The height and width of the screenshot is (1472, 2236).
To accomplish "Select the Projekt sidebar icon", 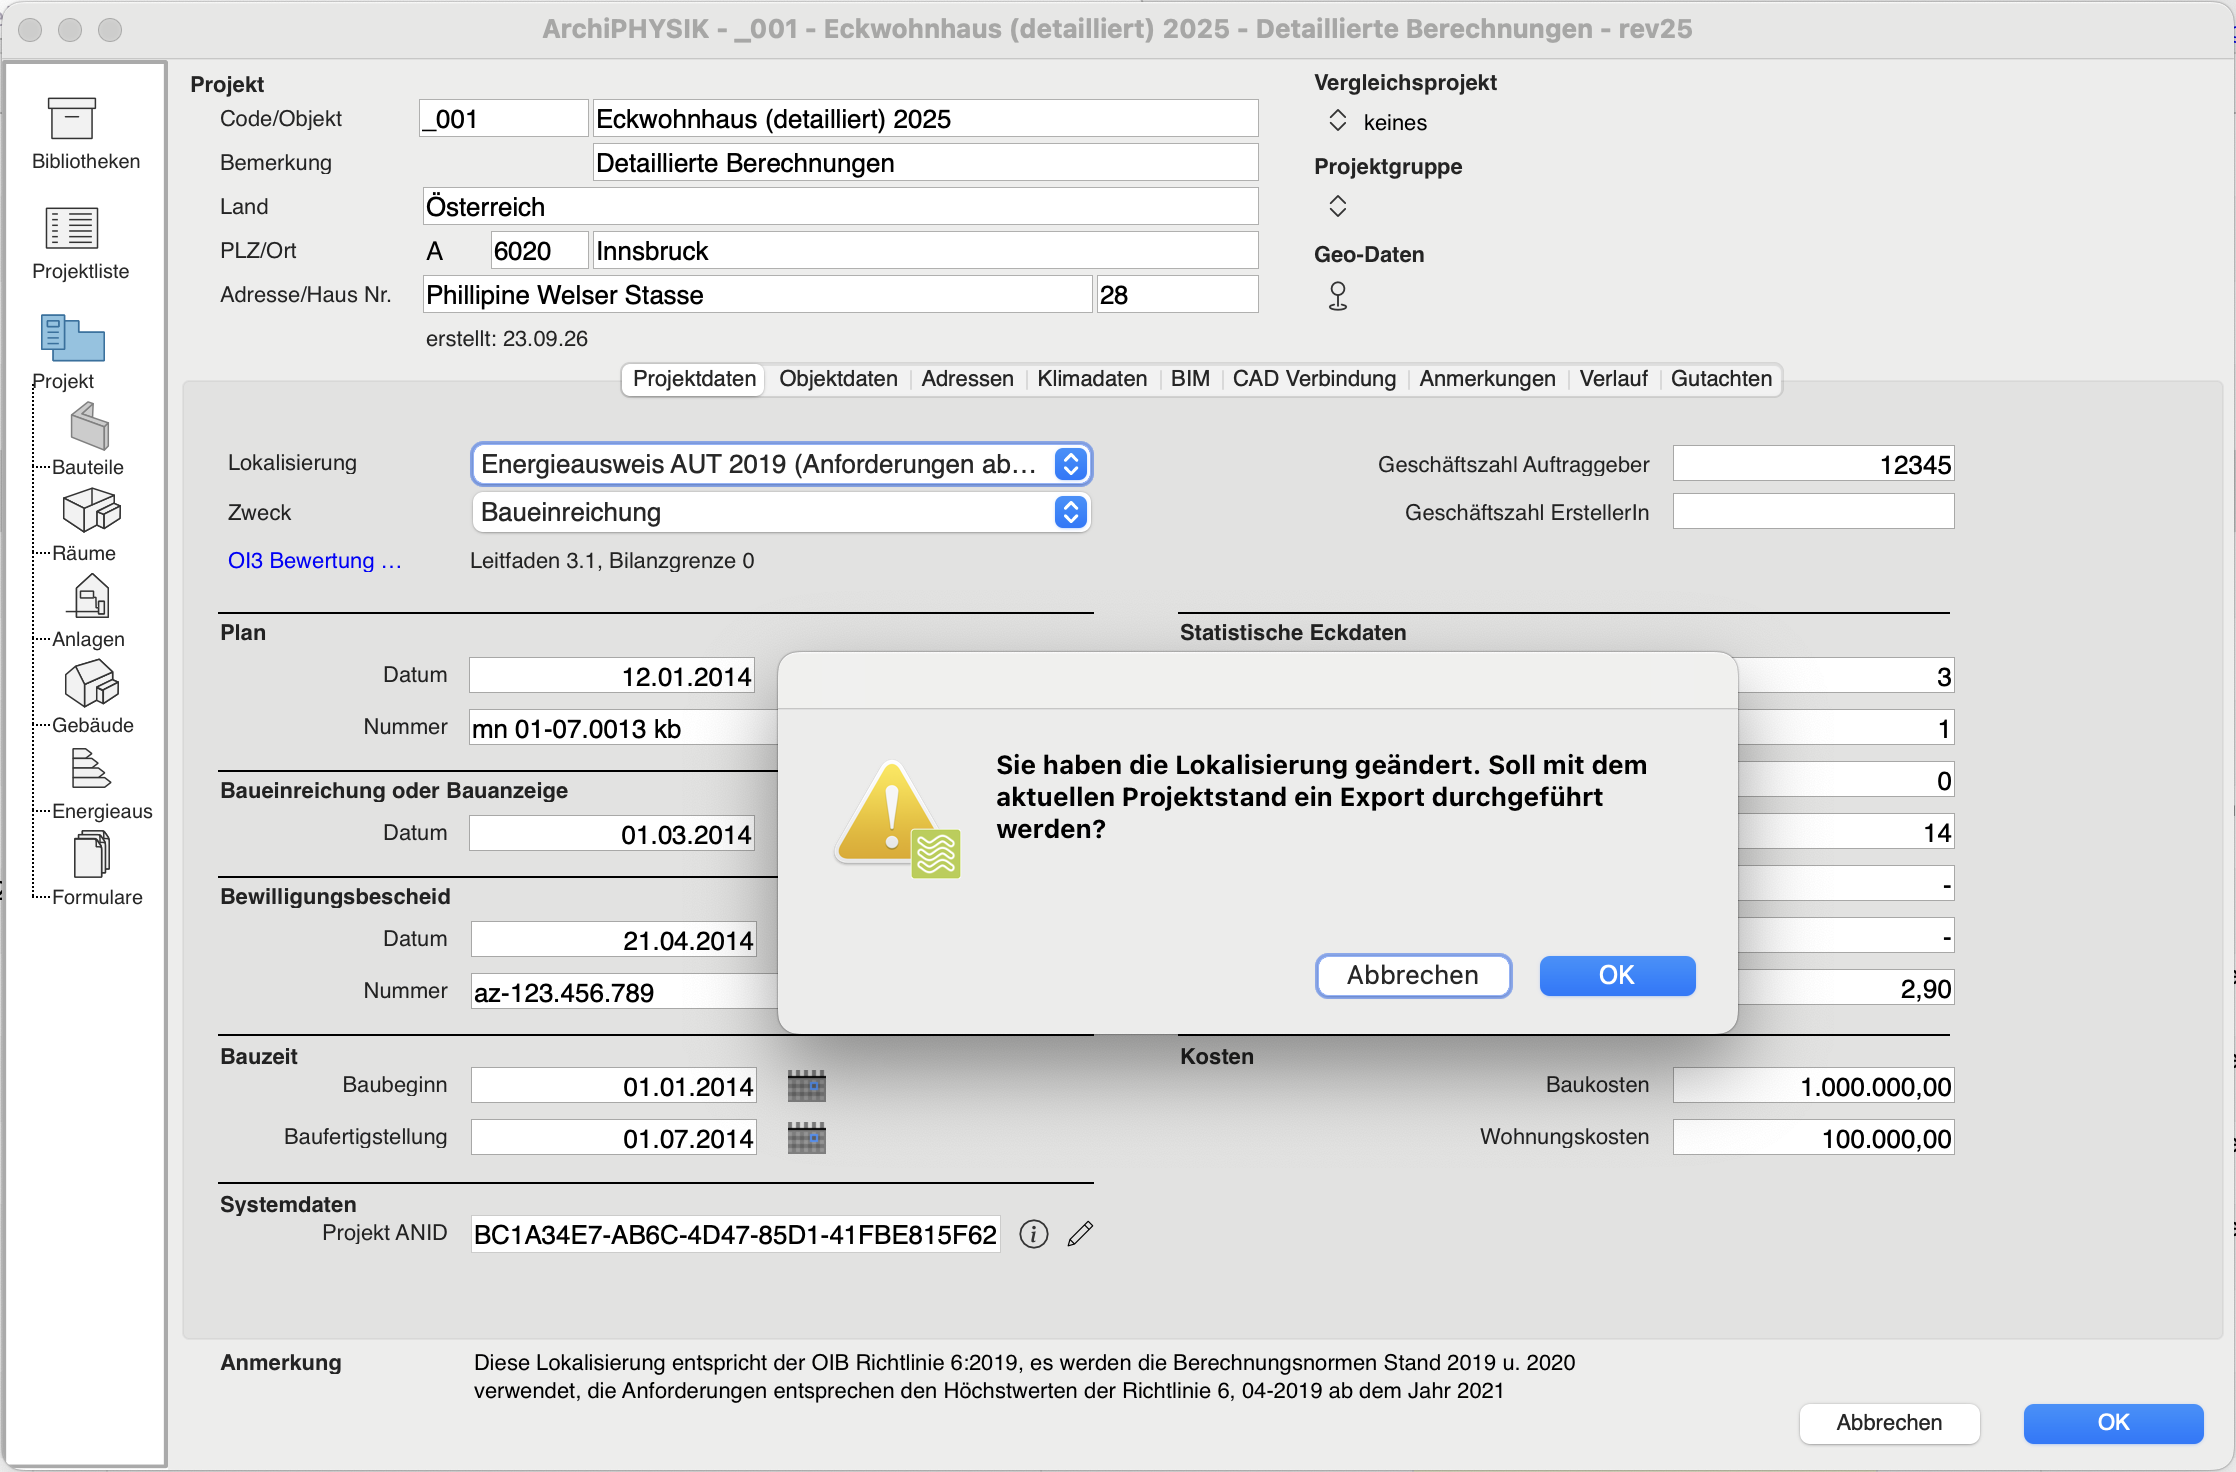I will click(72, 338).
